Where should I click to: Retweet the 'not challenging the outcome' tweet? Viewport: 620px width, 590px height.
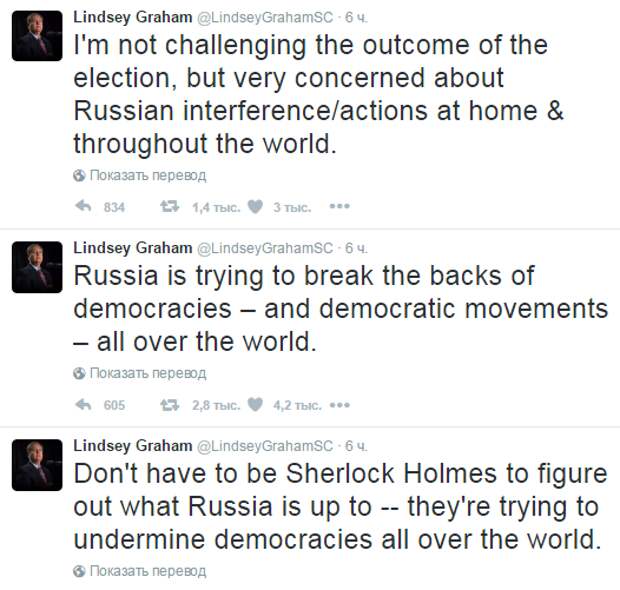[169, 206]
